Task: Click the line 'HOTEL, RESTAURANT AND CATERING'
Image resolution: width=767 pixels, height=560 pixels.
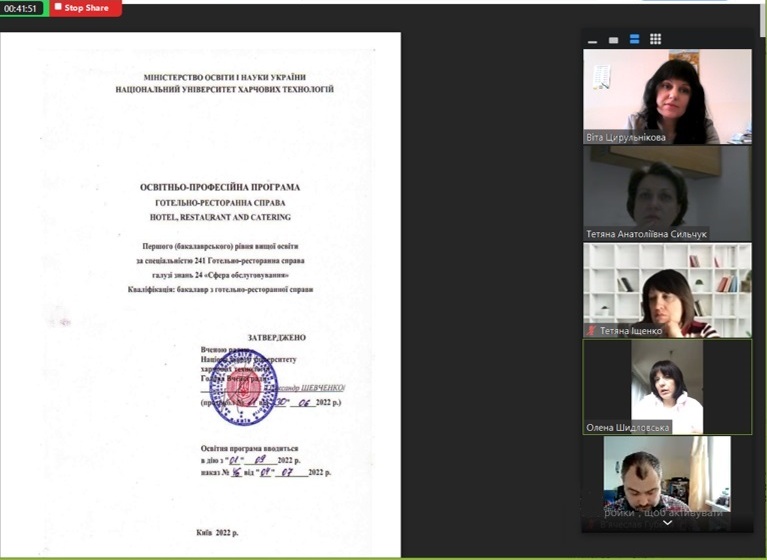Action: pos(220,217)
